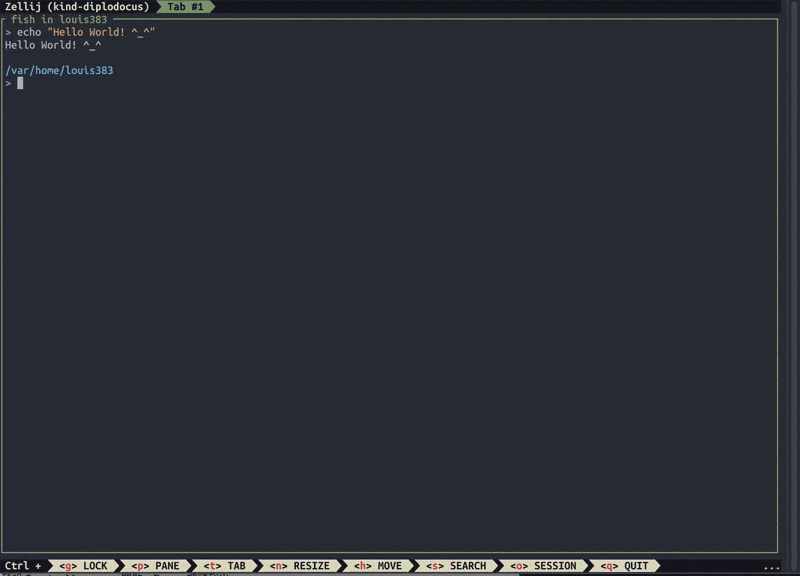Click the shell prompt cursor block
This screenshot has width=800, height=576.
coord(20,83)
